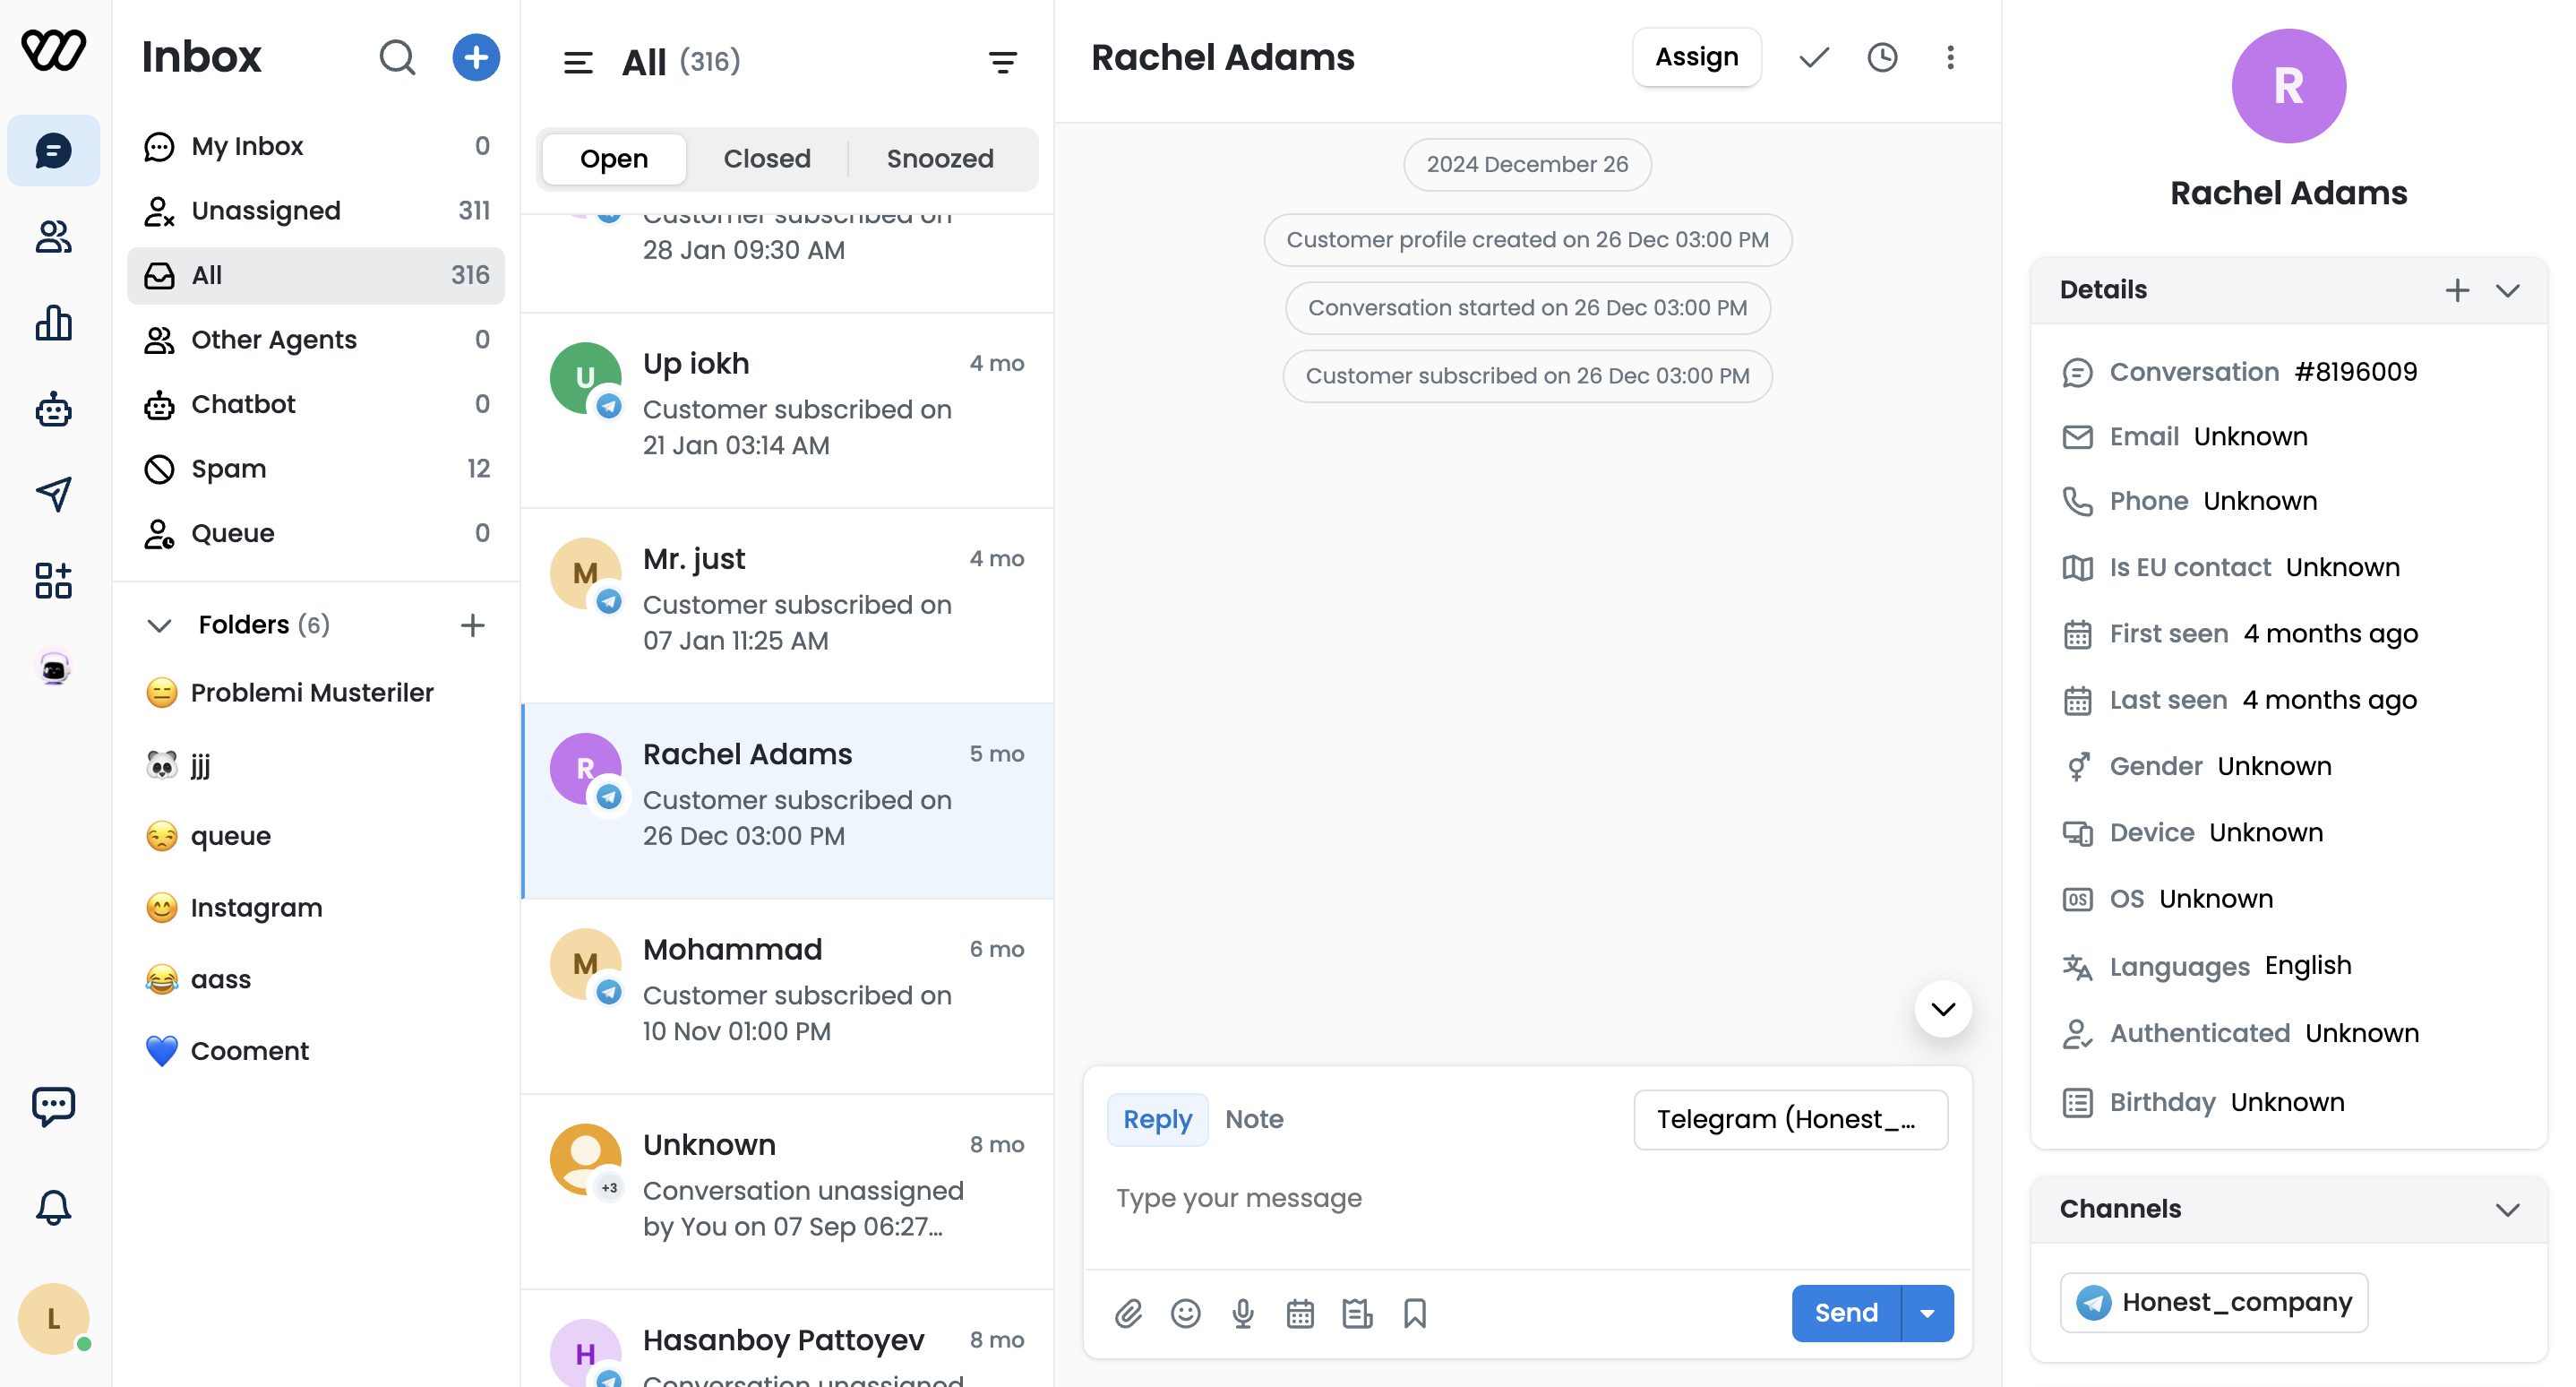Select My Inbox in navigation
This screenshot has height=1387, width=2576.
316,146
